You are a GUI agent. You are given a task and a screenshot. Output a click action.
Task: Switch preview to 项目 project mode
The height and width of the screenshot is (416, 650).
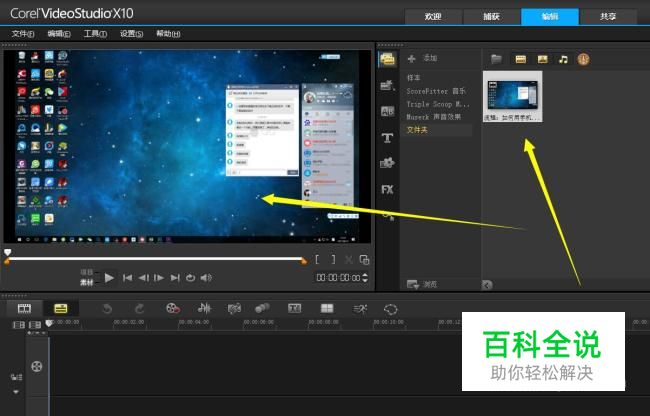[86, 272]
